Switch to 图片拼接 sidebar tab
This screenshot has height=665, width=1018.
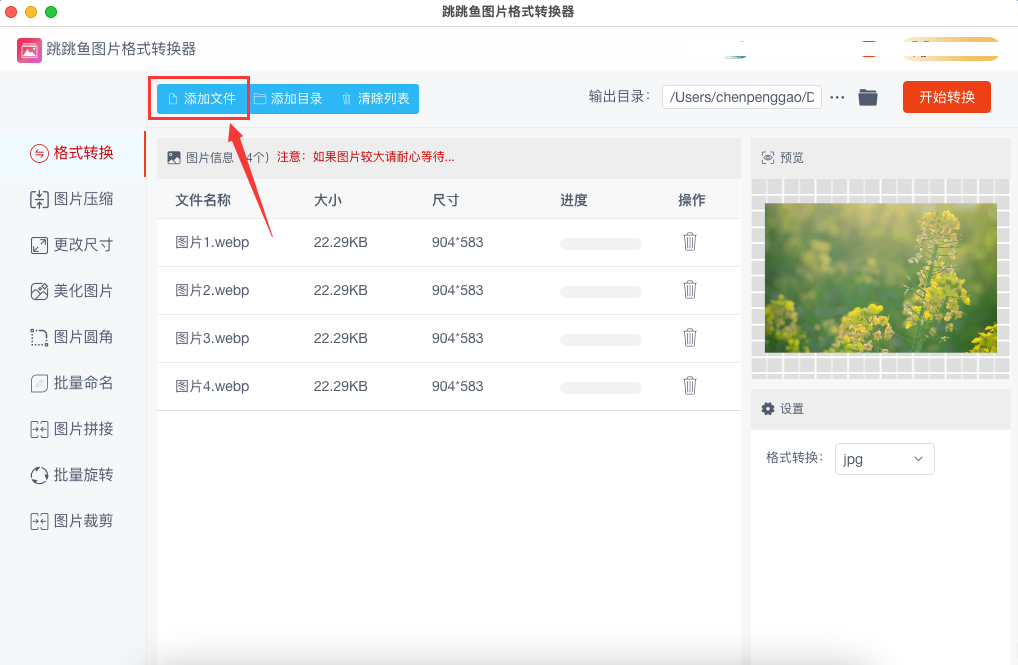click(x=72, y=429)
